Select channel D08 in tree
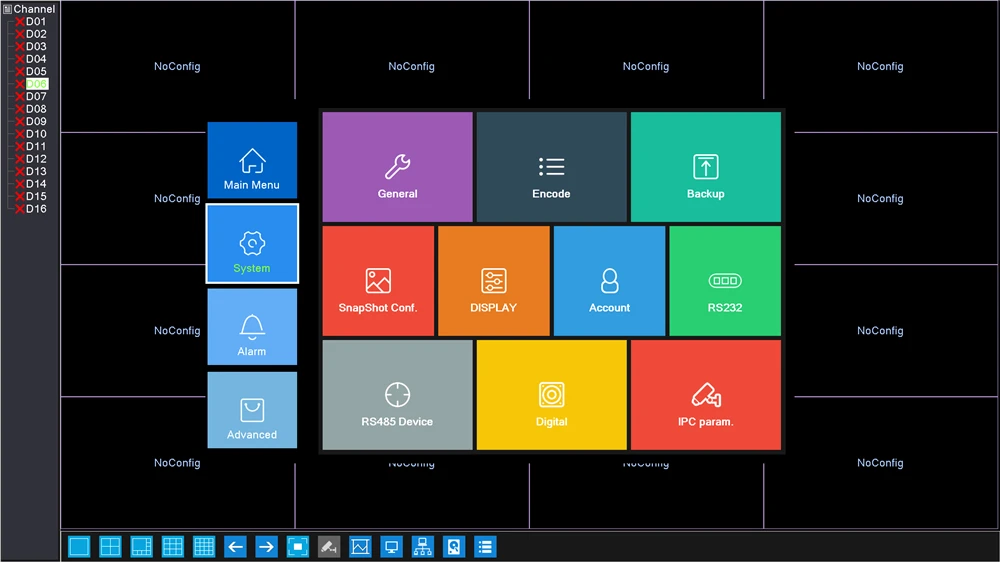1000x562 pixels. [36, 109]
